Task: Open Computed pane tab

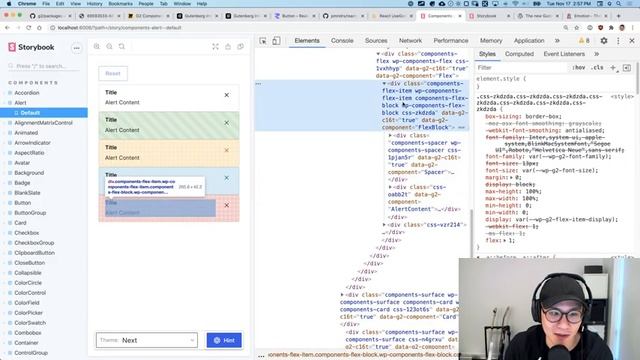Action: pyautogui.click(x=519, y=54)
